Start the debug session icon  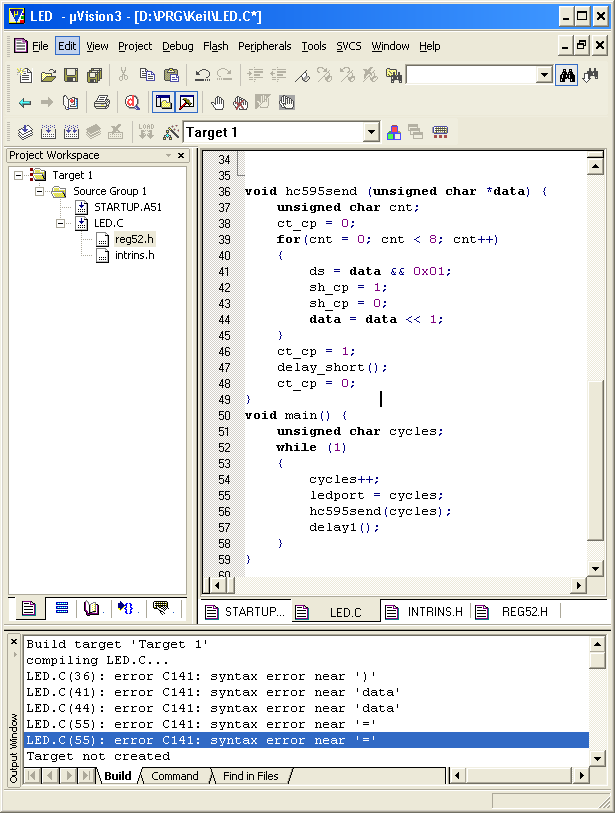coord(132,102)
